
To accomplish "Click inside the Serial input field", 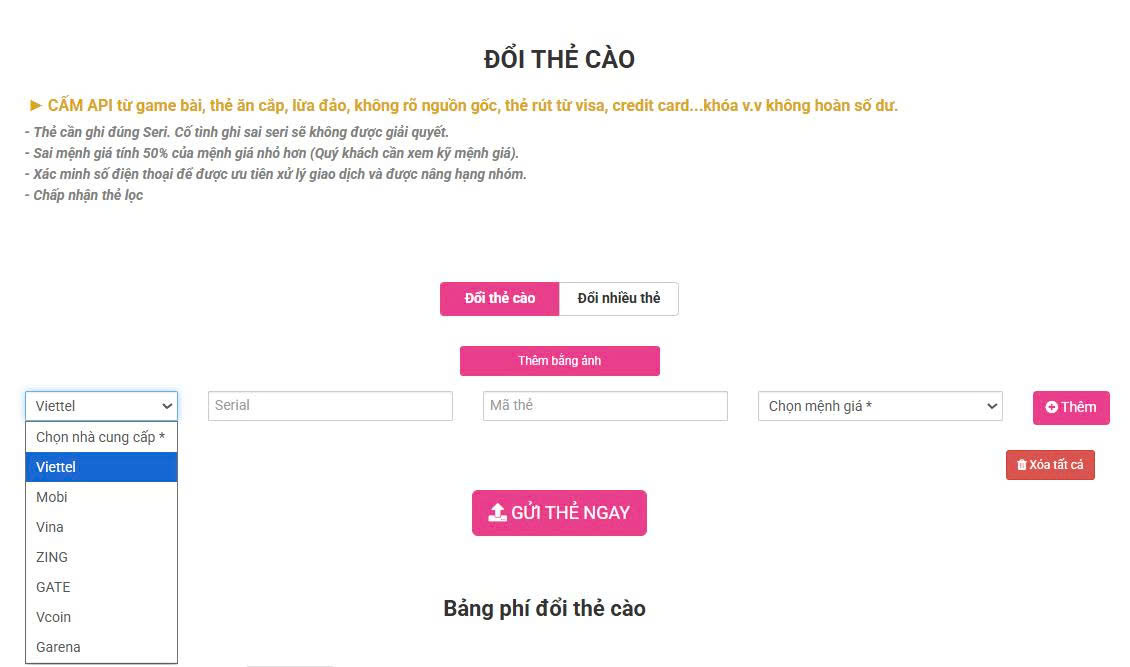I will coord(330,405).
